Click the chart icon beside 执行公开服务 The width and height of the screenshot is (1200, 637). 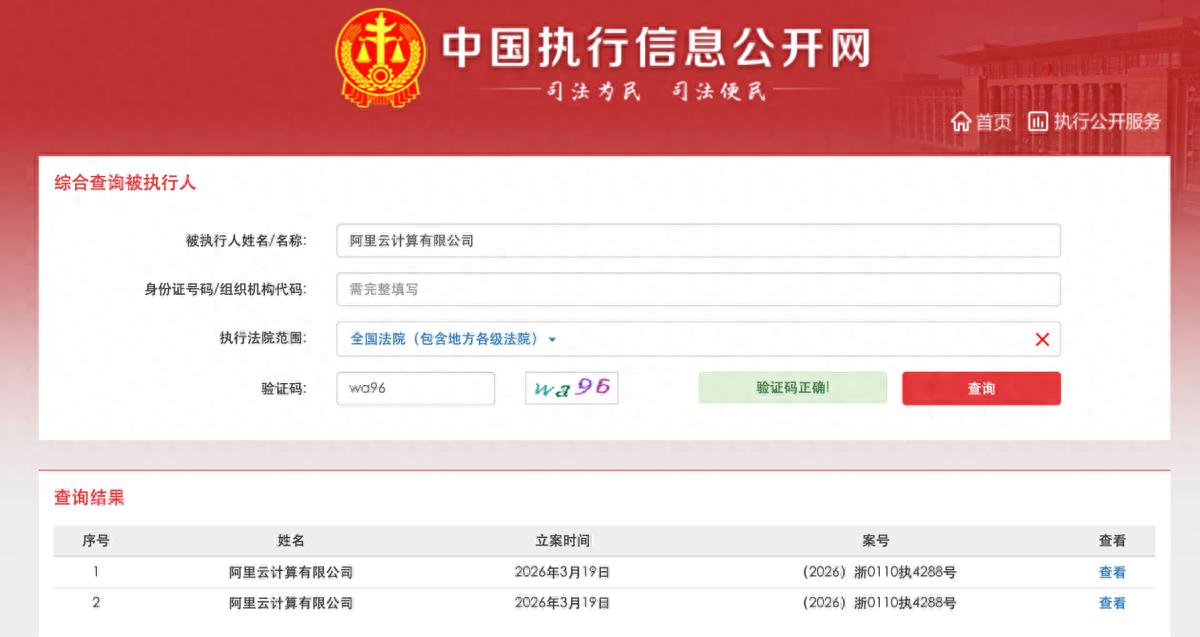click(x=1038, y=122)
